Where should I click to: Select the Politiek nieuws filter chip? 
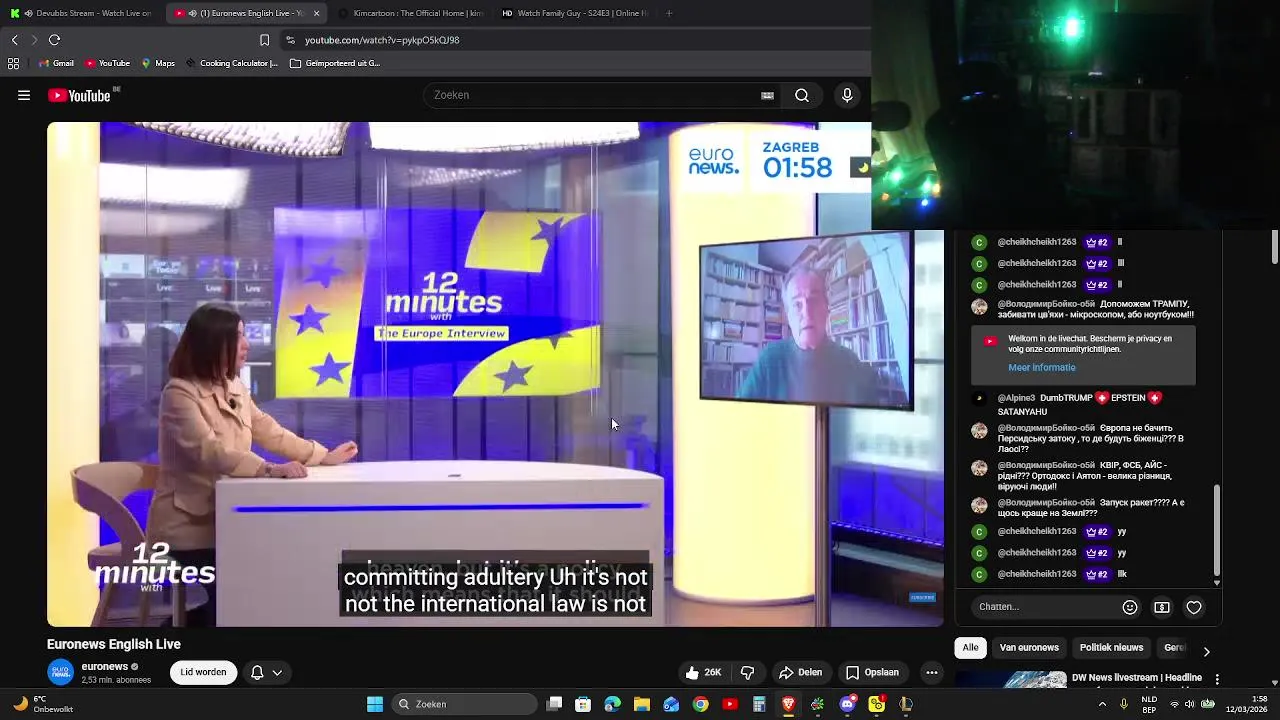[x=1111, y=648]
